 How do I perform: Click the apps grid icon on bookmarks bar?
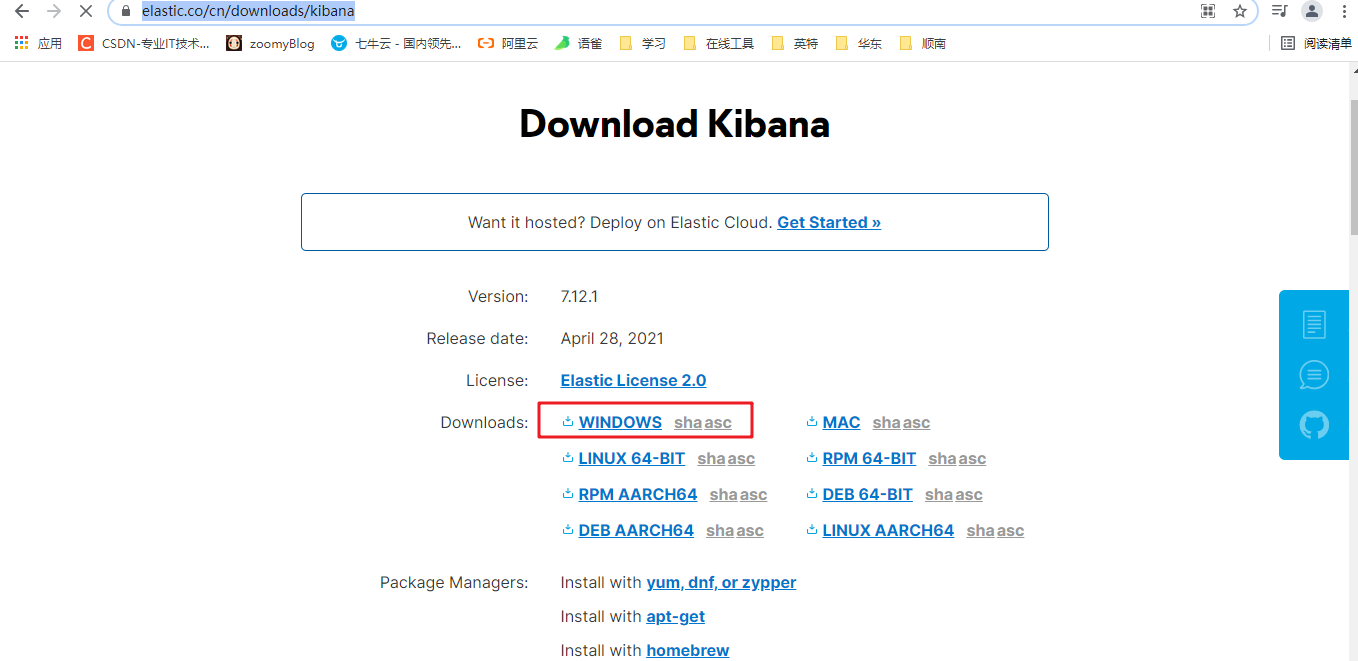pos(21,43)
